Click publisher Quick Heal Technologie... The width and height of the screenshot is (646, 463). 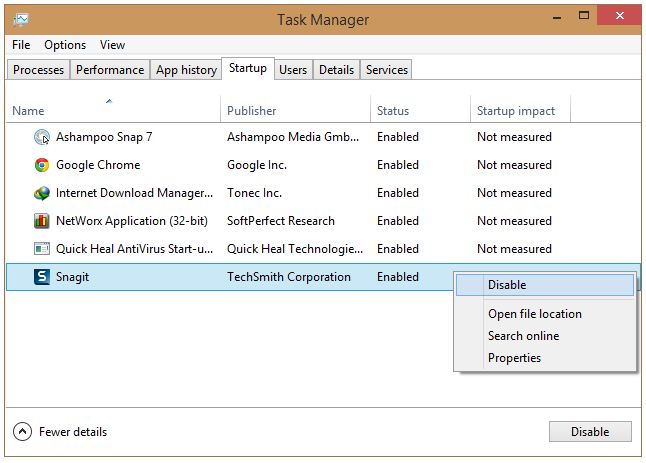point(295,249)
